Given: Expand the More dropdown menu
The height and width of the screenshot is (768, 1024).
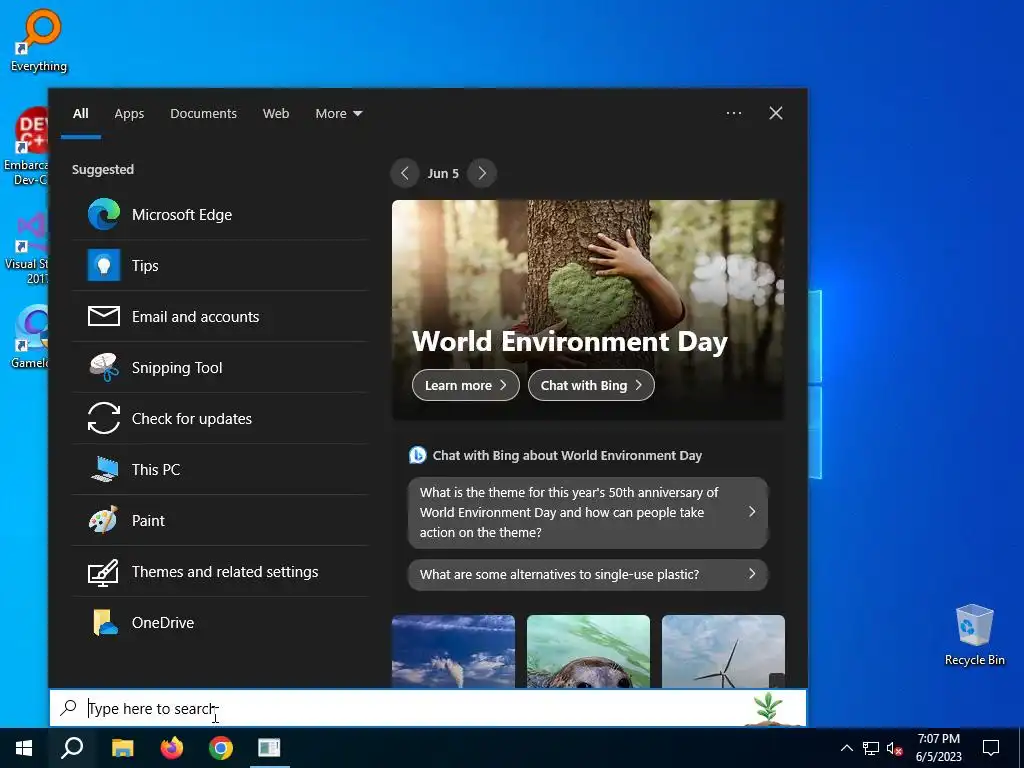Looking at the screenshot, I should [338, 114].
